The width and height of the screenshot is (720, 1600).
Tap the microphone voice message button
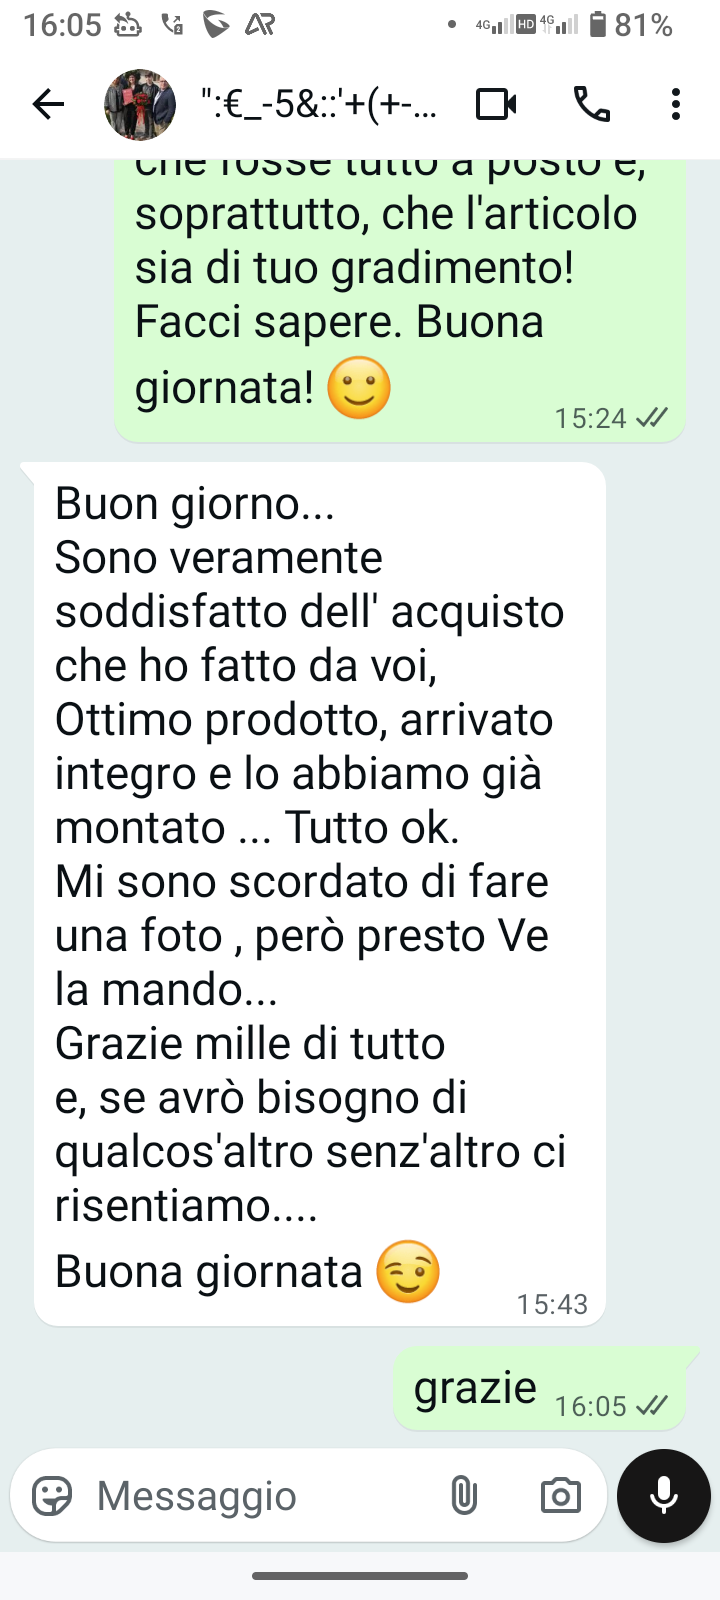tap(664, 1496)
